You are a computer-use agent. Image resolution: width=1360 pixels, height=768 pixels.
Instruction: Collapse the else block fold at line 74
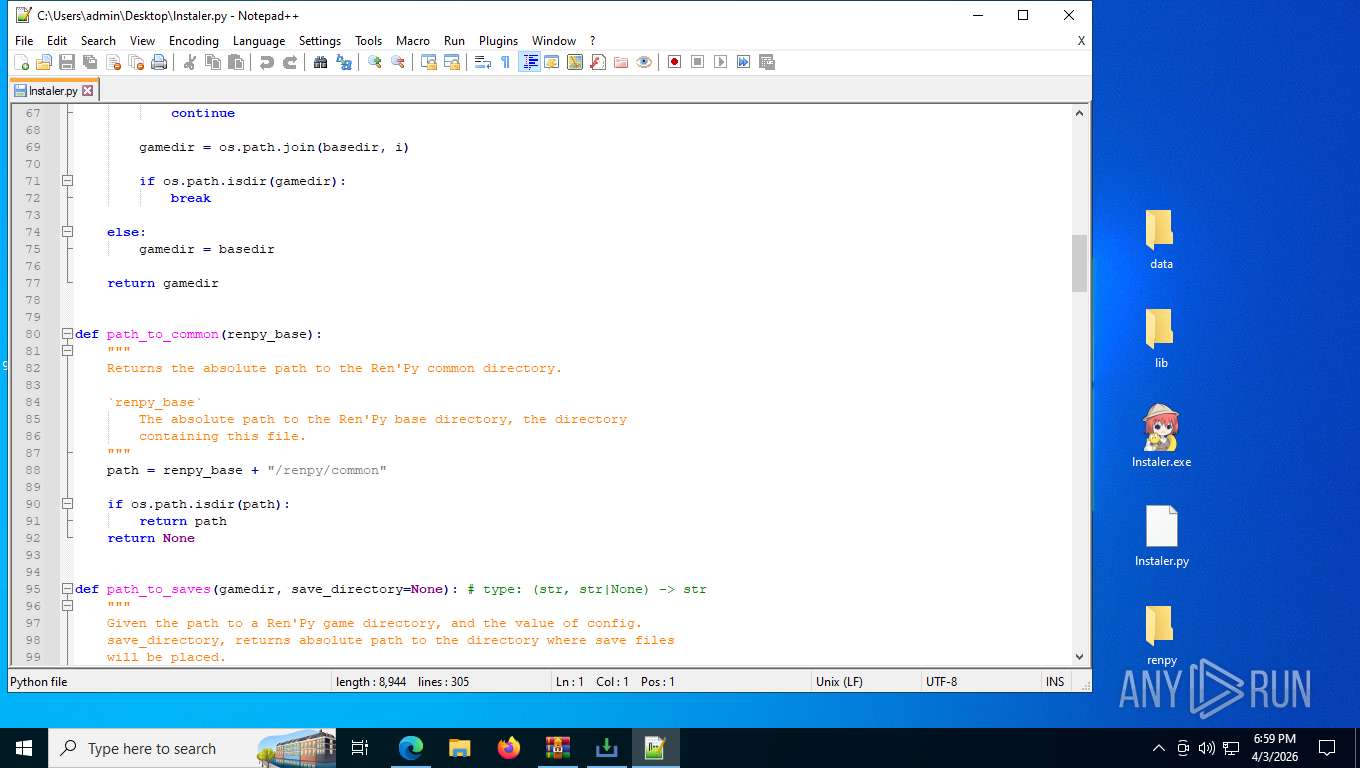(67, 232)
